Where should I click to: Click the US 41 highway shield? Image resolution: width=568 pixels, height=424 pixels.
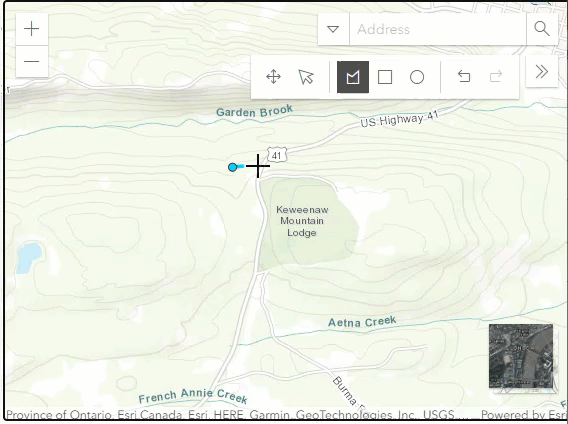click(x=277, y=155)
